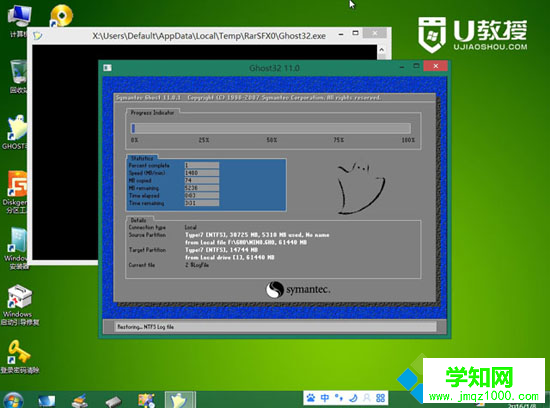The image size is (550, 408).
Task: Open the paintbrush tool on the taskbar
Action: tap(80, 401)
